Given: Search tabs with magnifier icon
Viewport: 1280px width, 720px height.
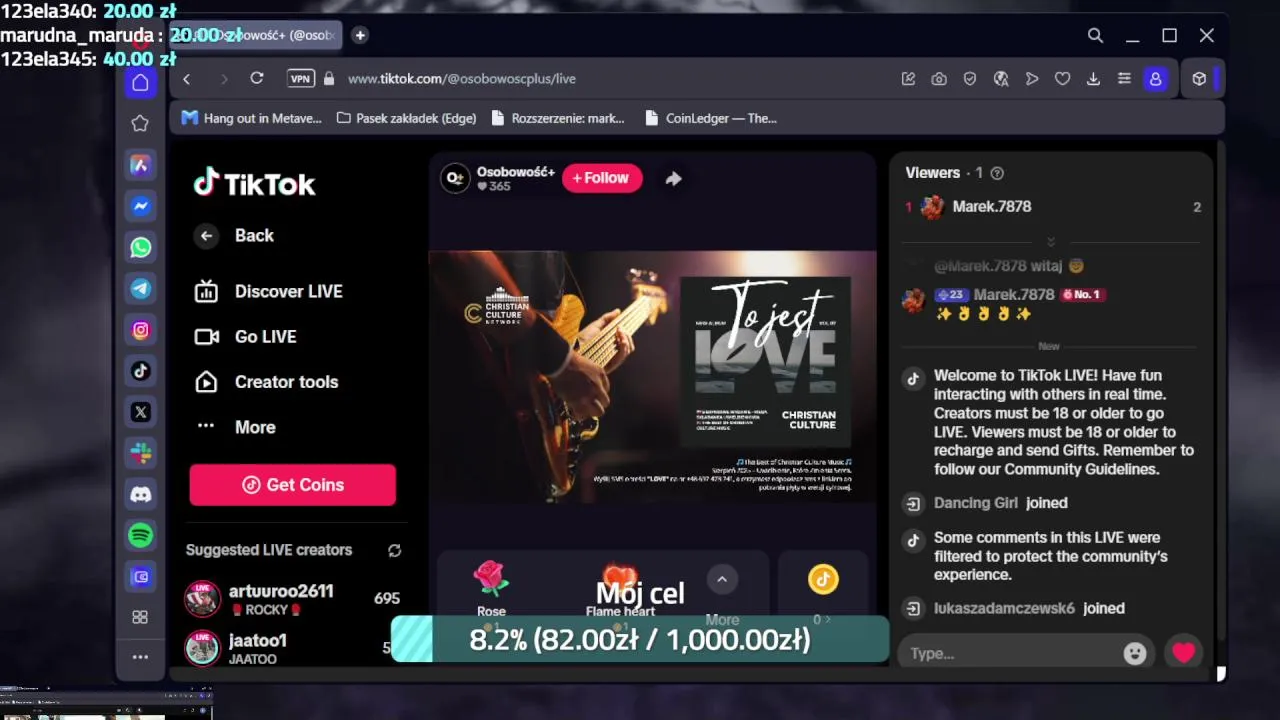Looking at the screenshot, I should pos(1095,35).
